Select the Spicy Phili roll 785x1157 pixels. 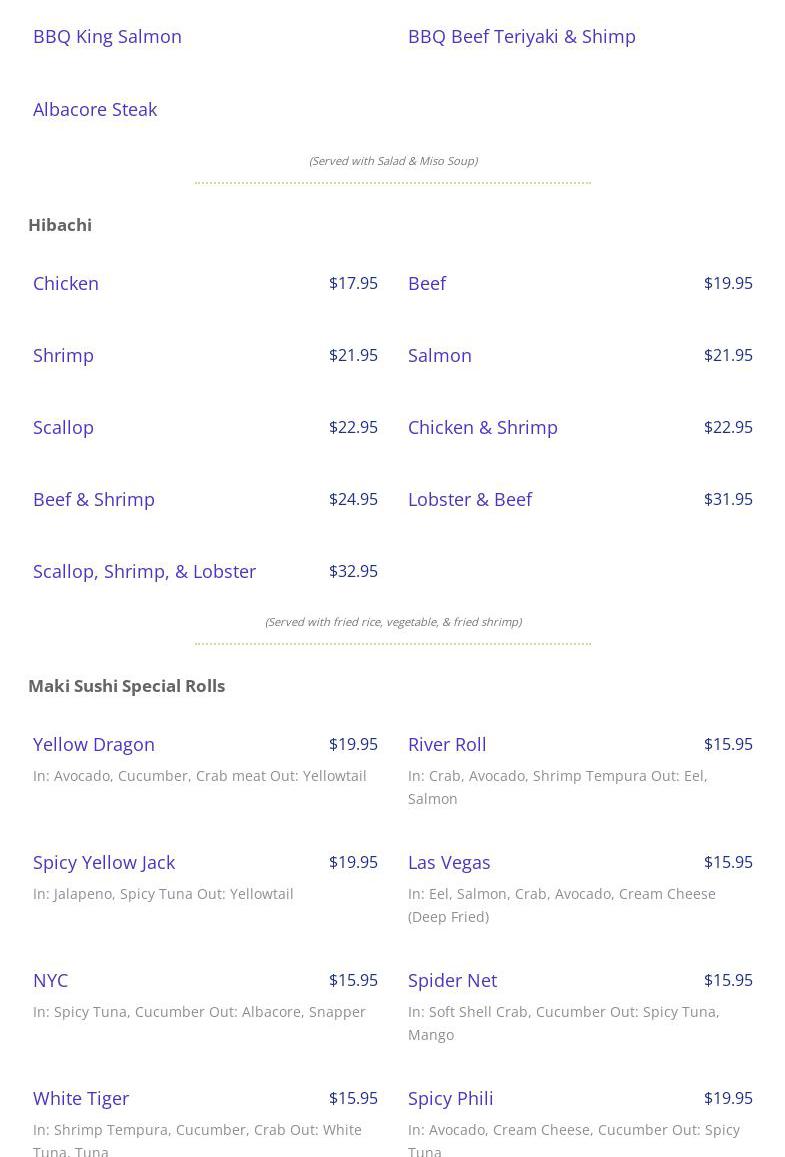coord(450,1098)
